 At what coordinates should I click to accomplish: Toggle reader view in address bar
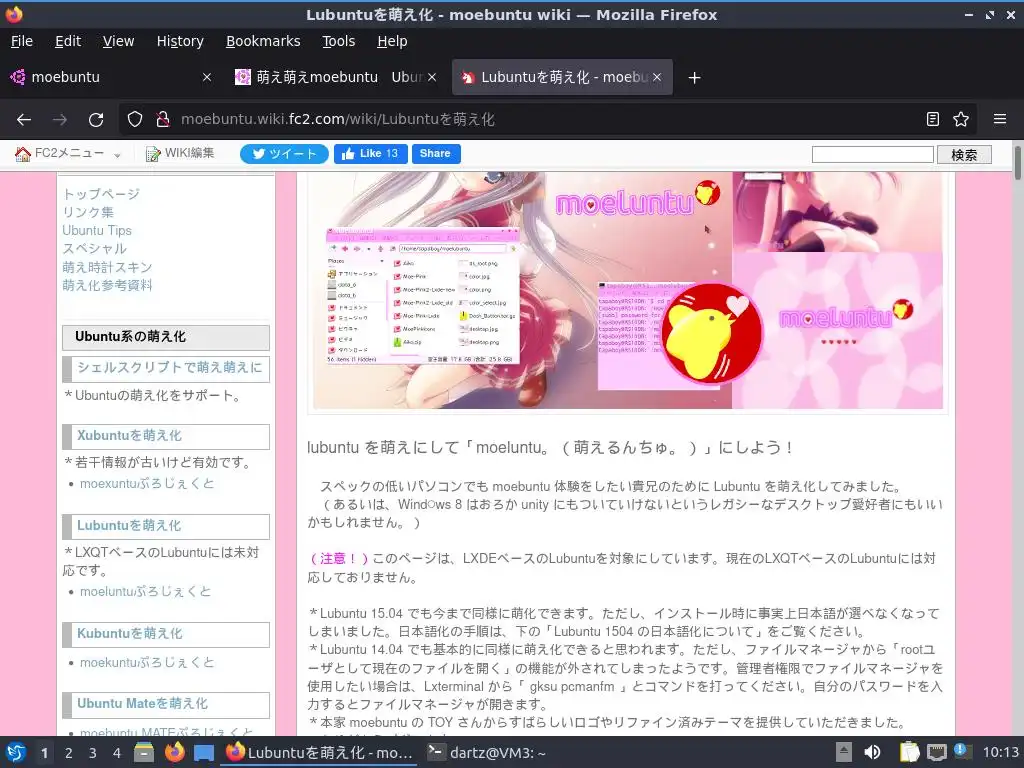(x=933, y=119)
